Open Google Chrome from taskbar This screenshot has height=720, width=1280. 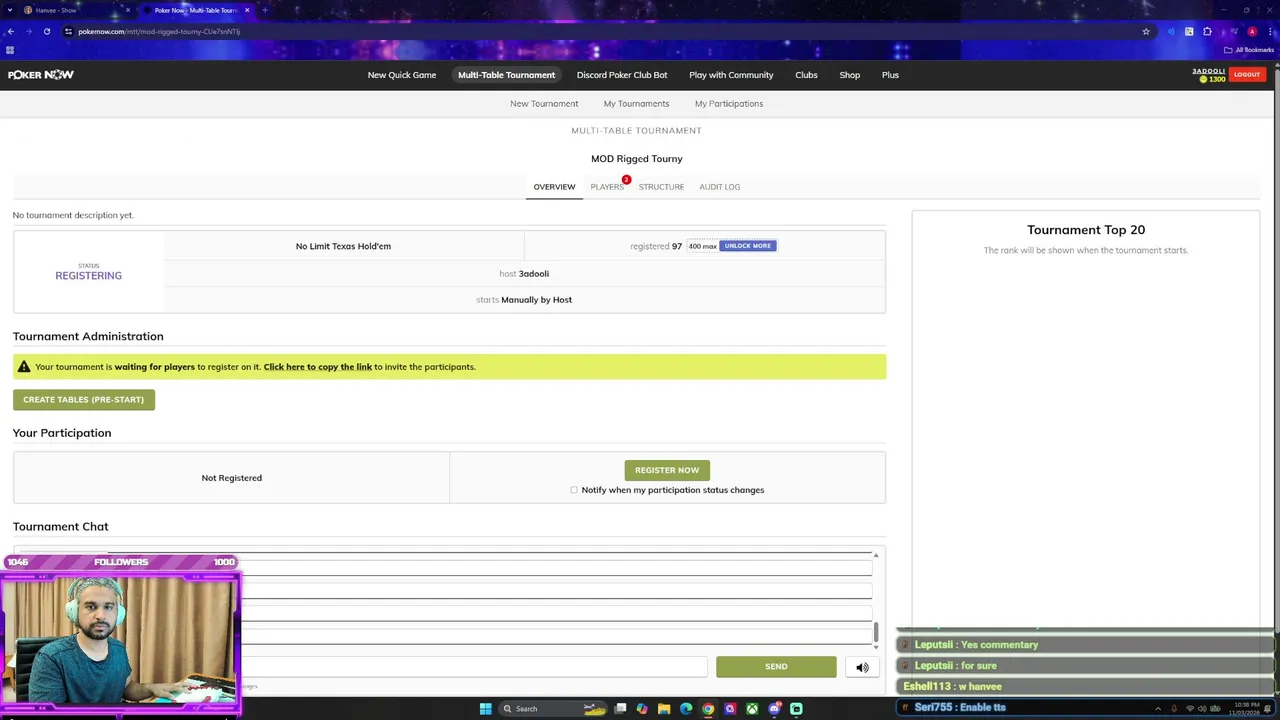708,709
